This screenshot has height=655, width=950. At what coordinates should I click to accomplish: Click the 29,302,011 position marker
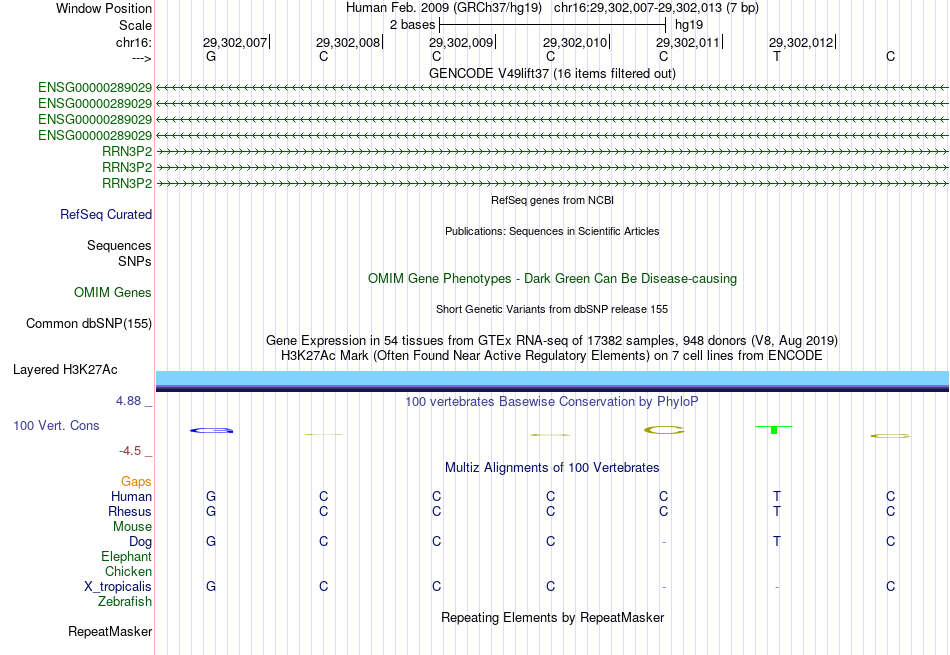coord(688,42)
